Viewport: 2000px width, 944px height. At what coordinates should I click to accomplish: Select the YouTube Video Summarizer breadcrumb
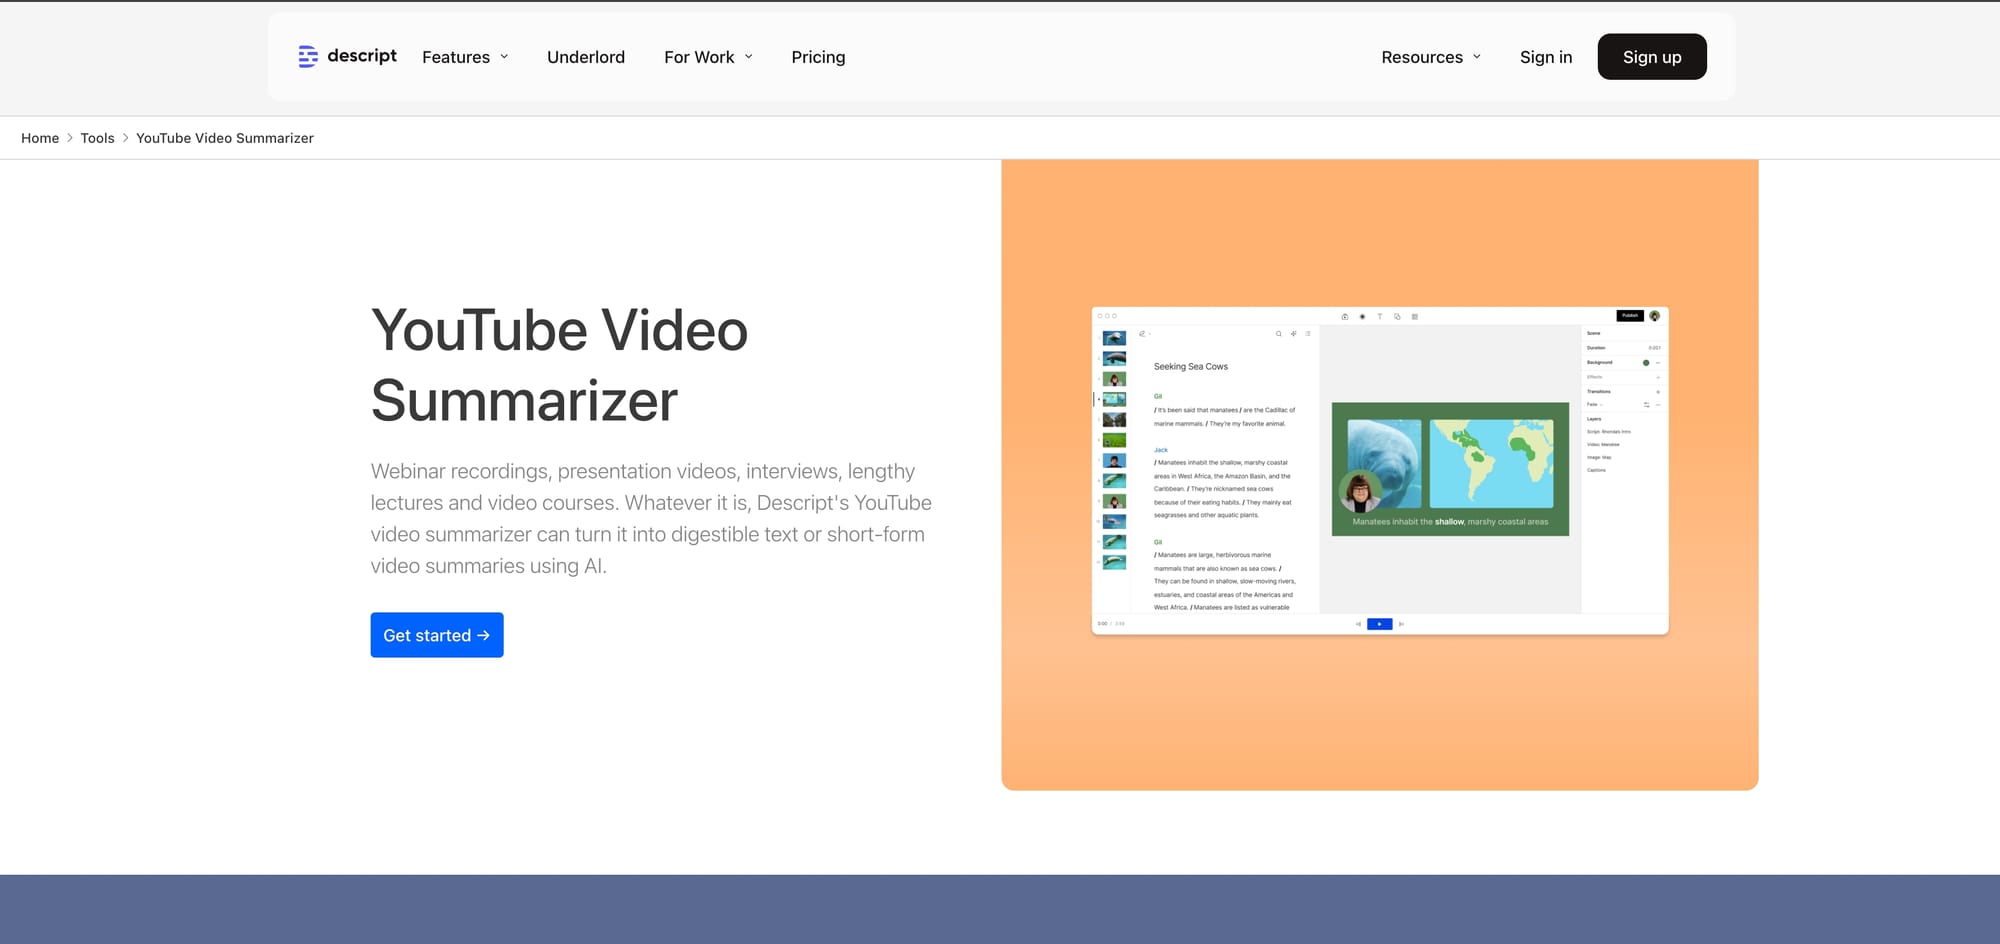(225, 138)
